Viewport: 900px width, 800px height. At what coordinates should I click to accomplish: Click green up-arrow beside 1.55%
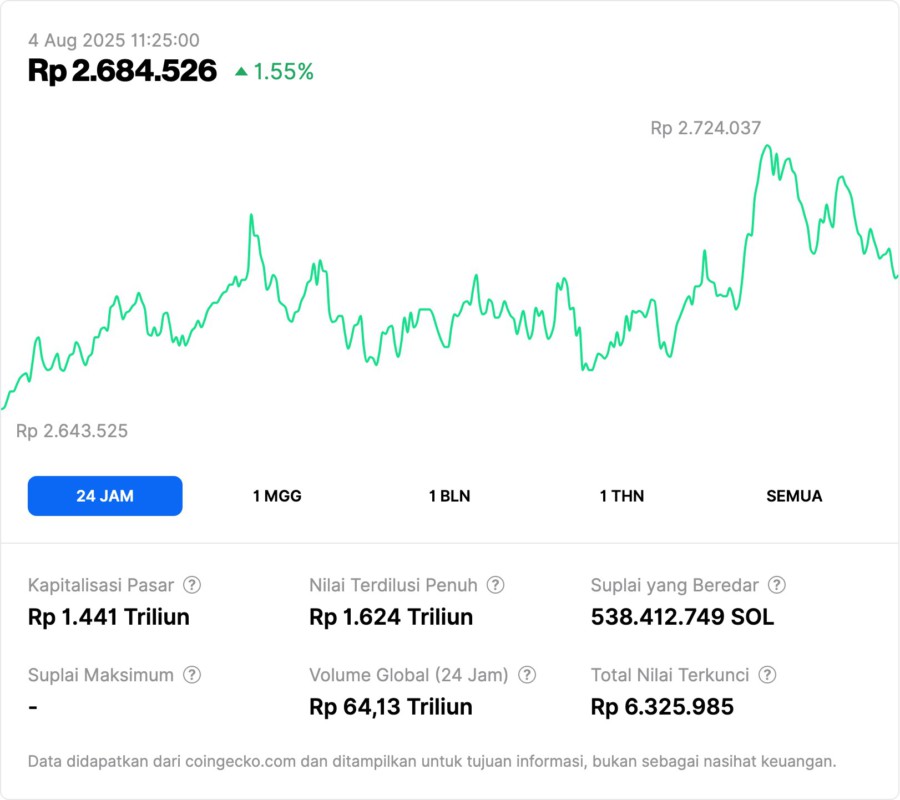(241, 72)
